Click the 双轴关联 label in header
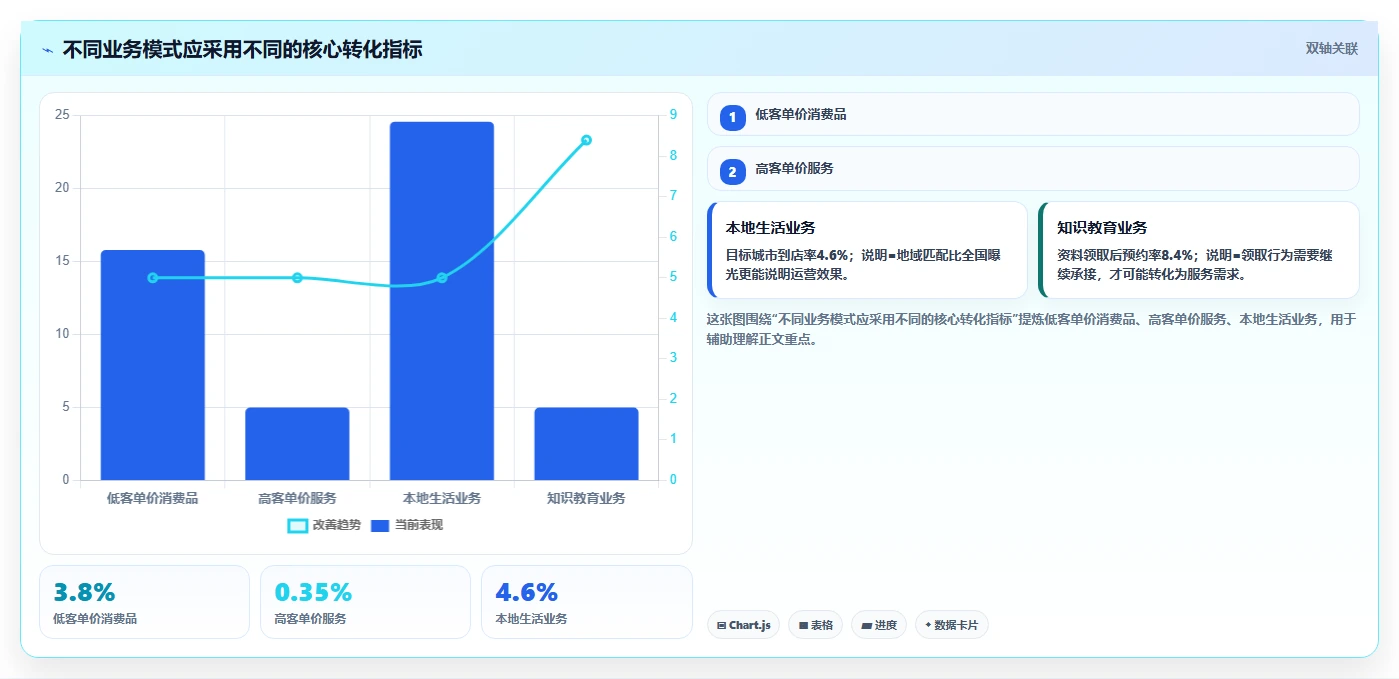This screenshot has height=679, width=1399. (1331, 48)
